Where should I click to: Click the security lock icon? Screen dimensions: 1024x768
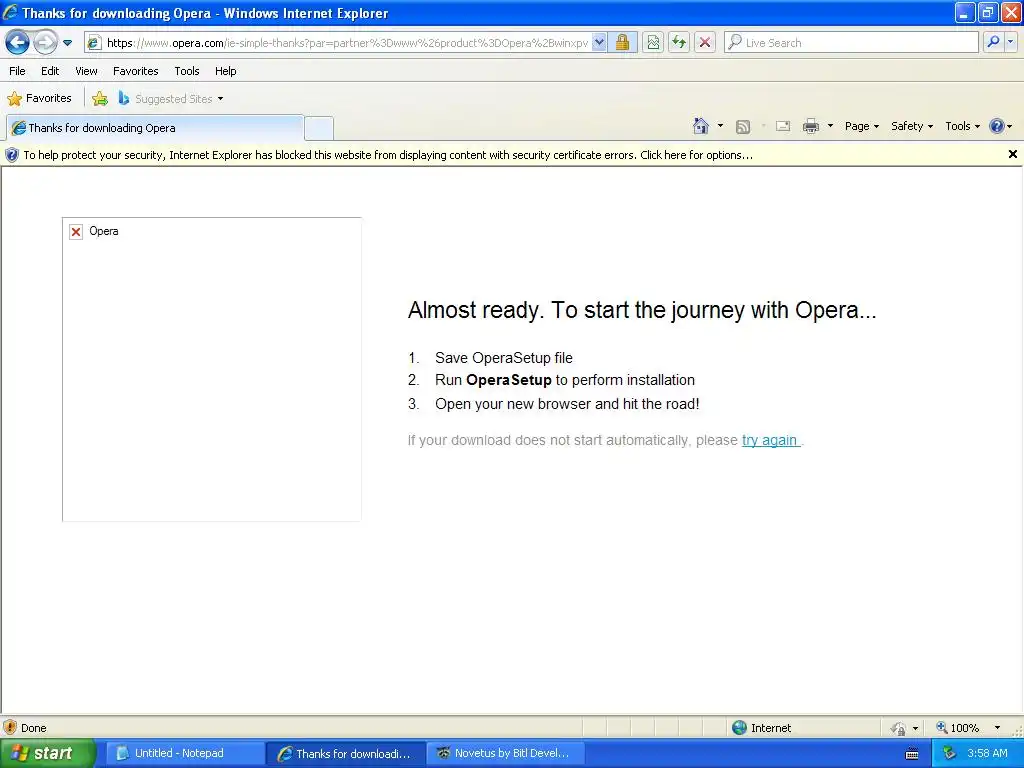(x=622, y=43)
